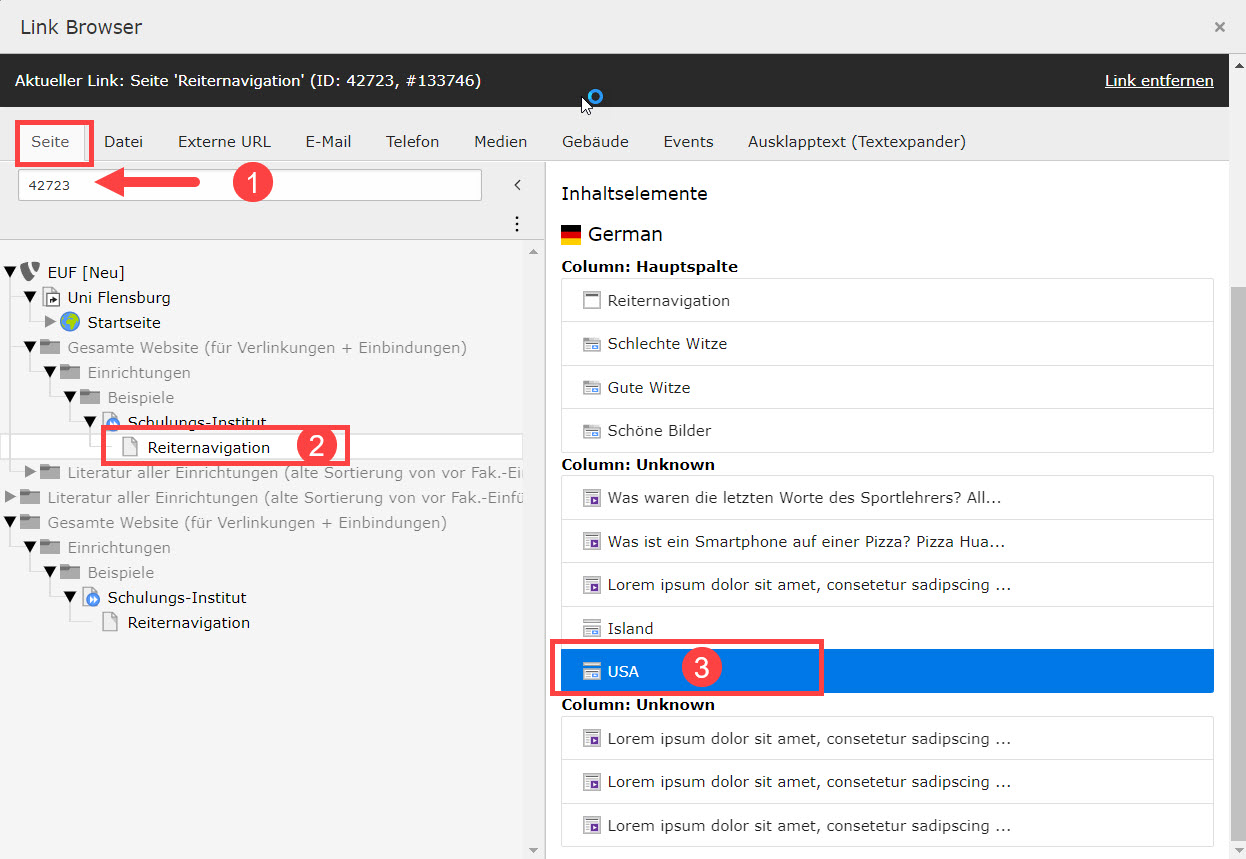Click the content icon next to Schlechte Witze
Viewport: 1246px width, 859px height.
(591, 344)
